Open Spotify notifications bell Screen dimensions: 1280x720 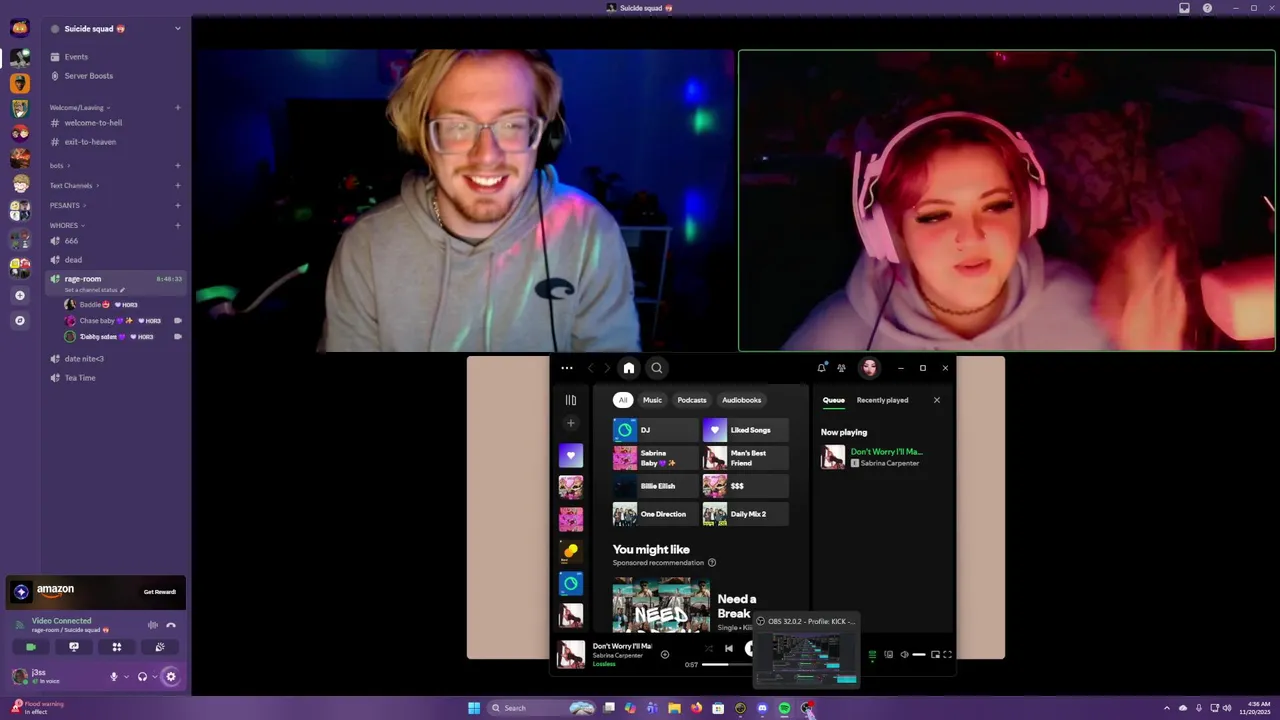pos(822,368)
